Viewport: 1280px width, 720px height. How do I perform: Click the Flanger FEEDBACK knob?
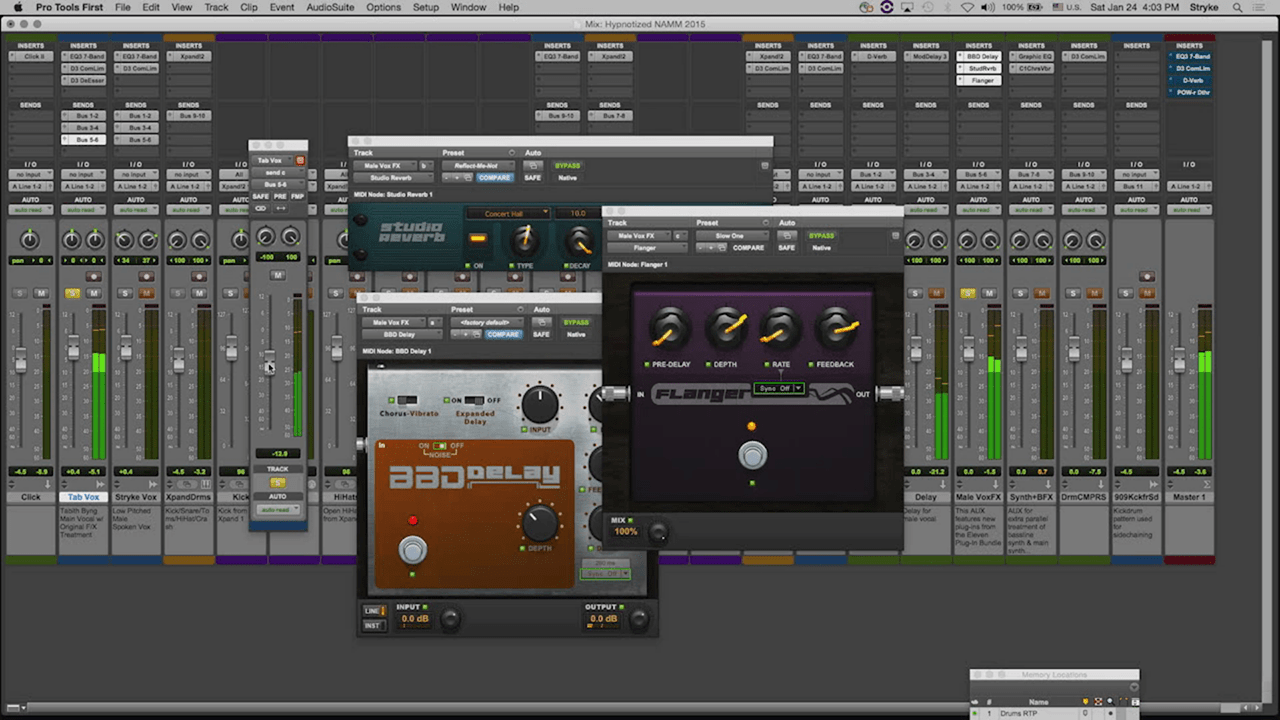point(836,328)
